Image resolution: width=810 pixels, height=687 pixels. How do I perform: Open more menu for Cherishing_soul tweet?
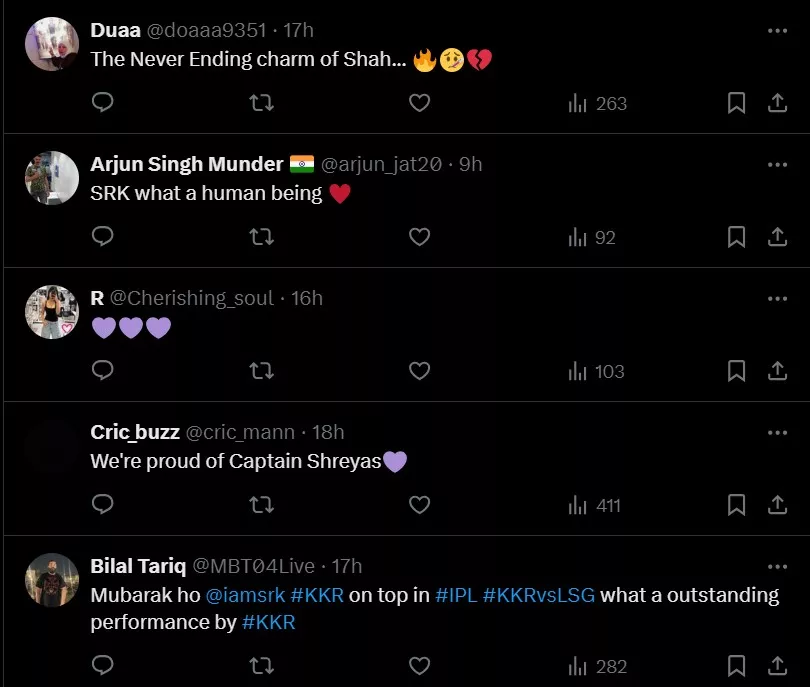pos(777,299)
